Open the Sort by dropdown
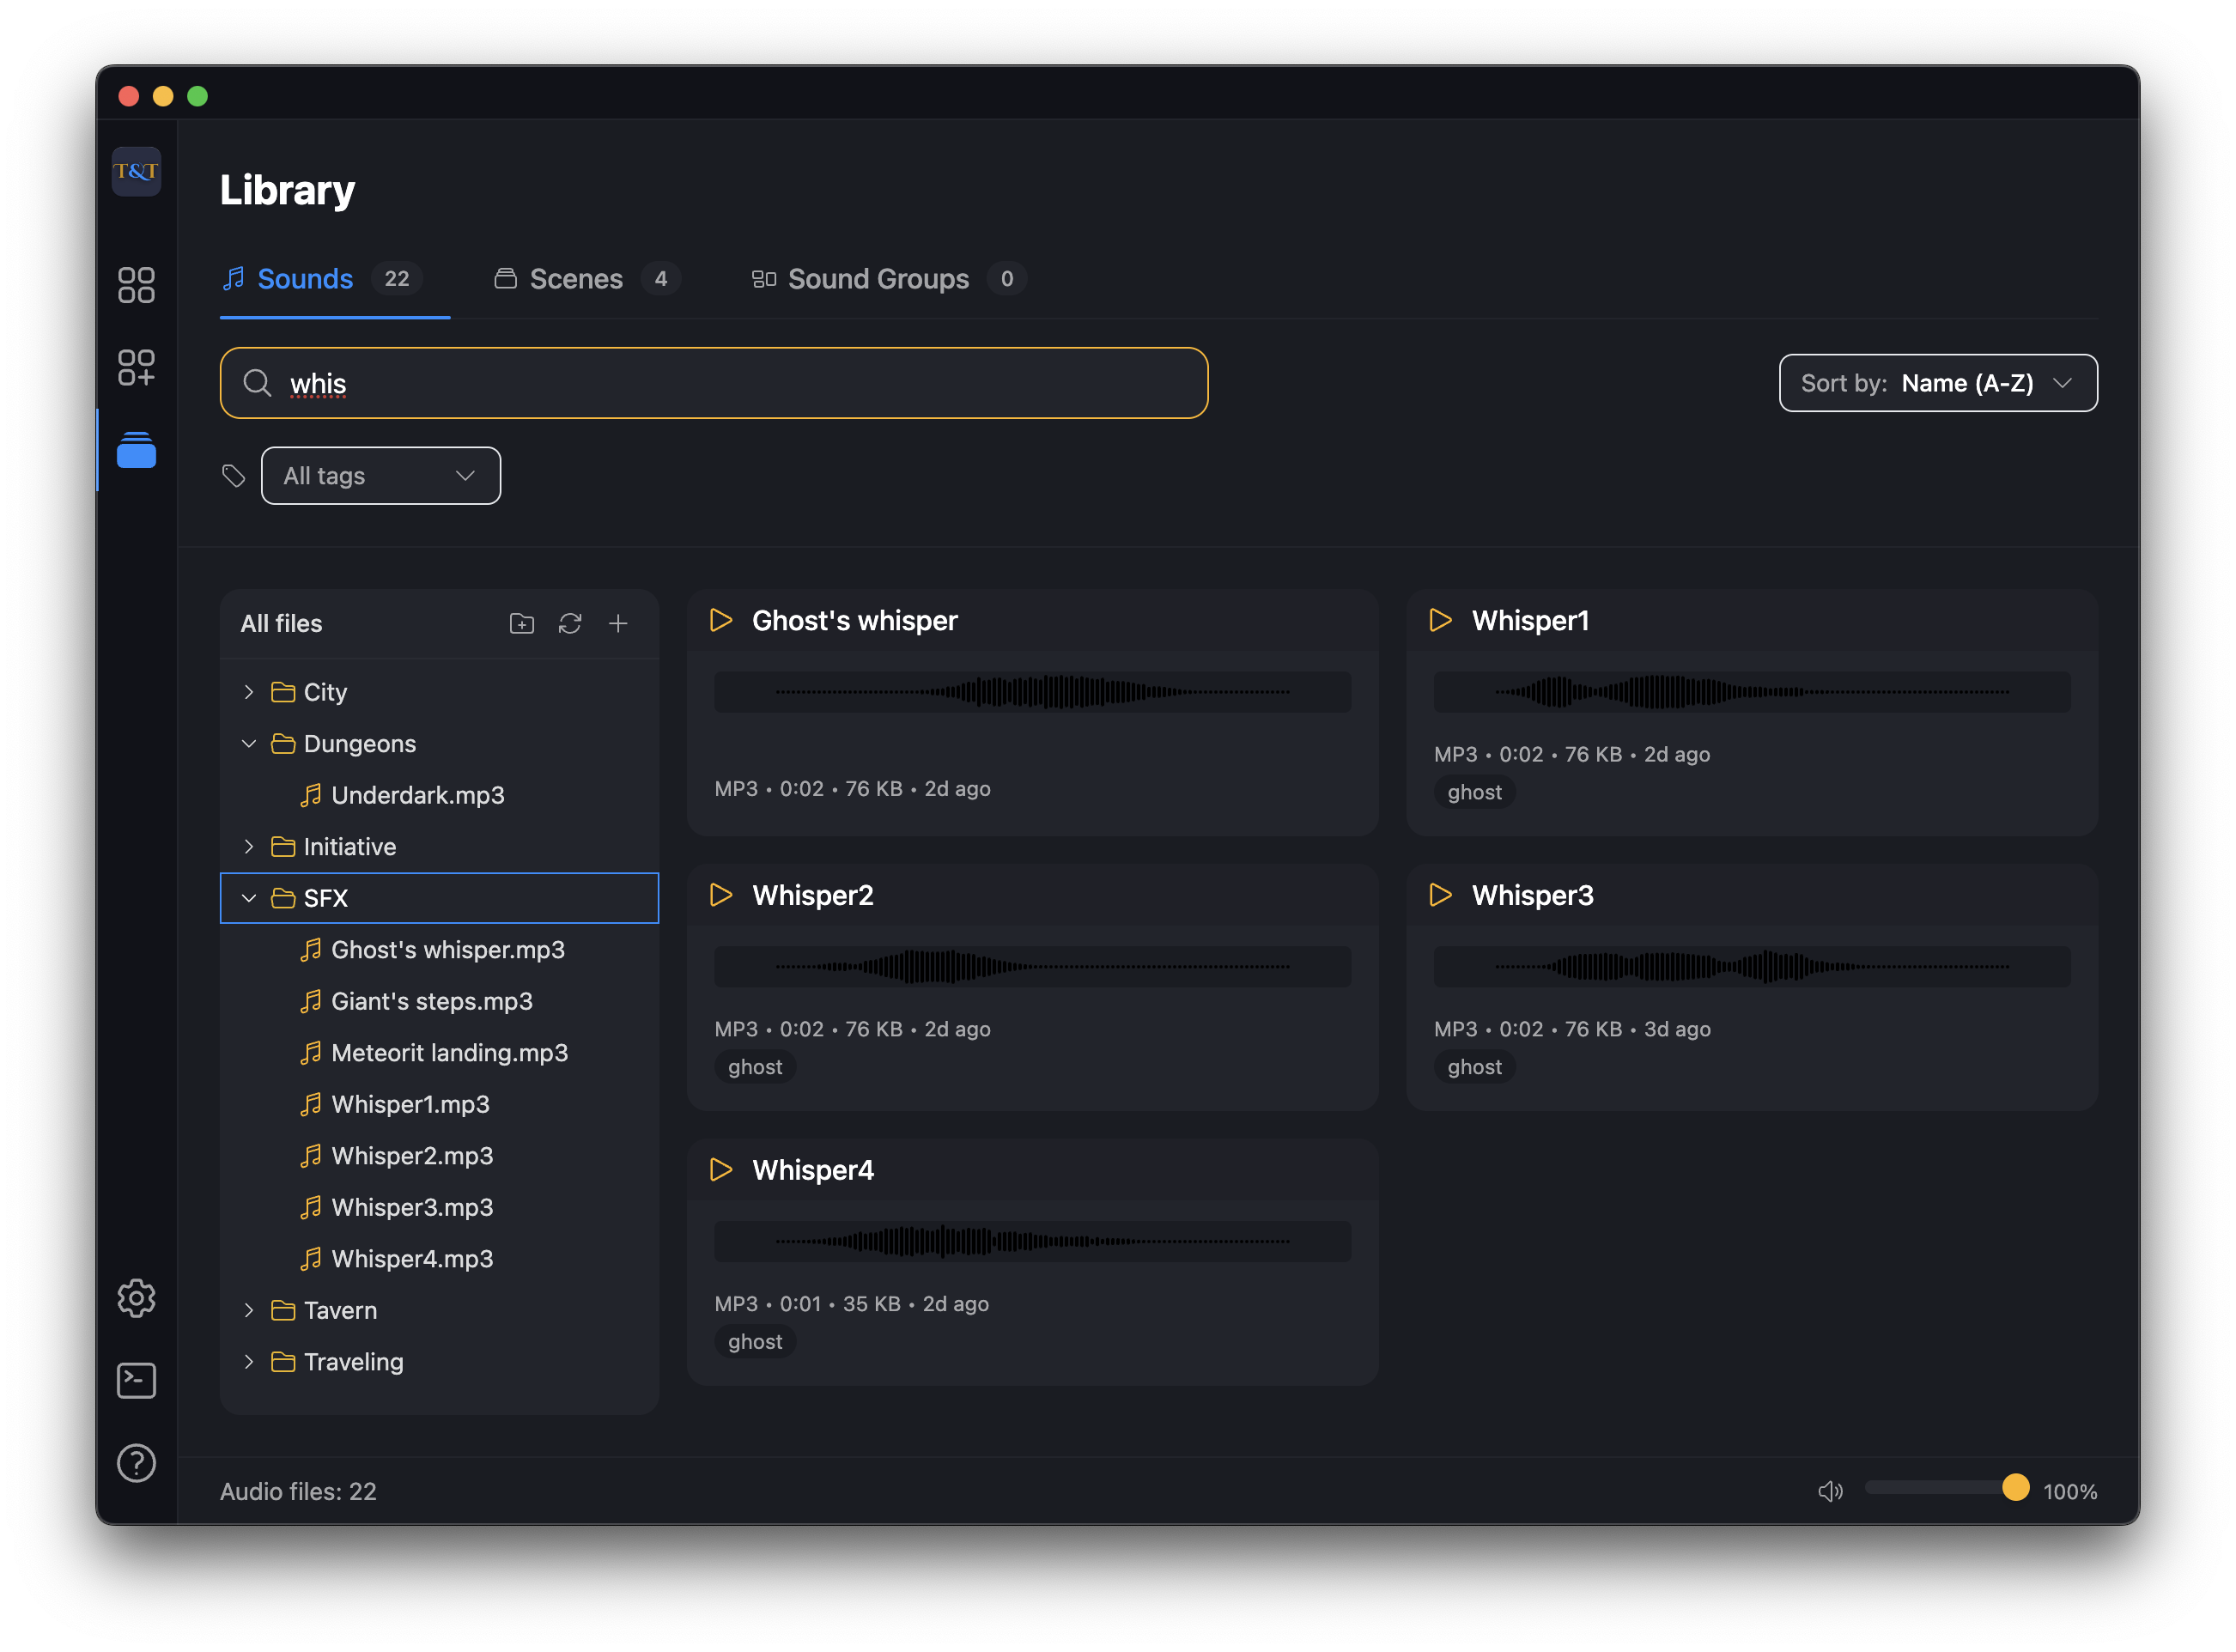The height and width of the screenshot is (1652, 2236). (1937, 383)
